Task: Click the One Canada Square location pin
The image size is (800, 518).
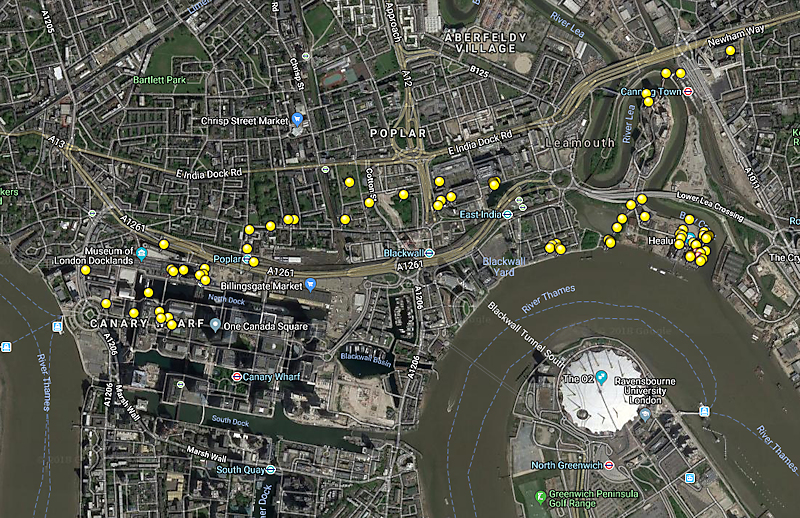Action: [x=215, y=325]
